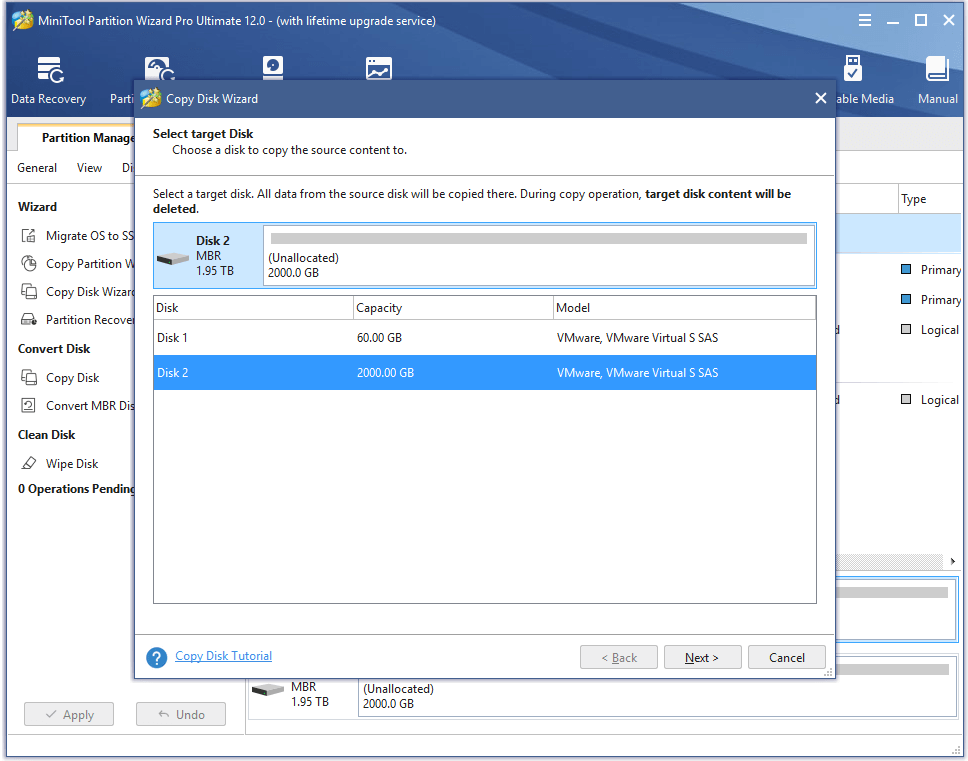
Task: Click the 60.00 GB capacity cell
Action: (x=379, y=338)
